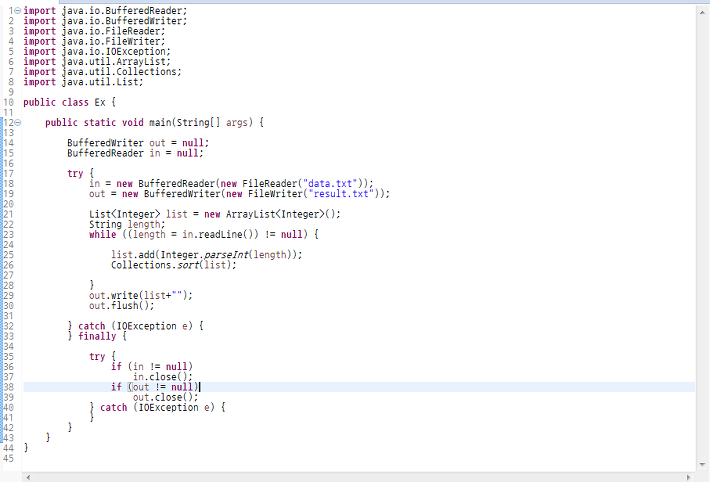Click 'if (out != null)' on highlighted line 38
The width and height of the screenshot is (710, 482).
(x=155, y=387)
